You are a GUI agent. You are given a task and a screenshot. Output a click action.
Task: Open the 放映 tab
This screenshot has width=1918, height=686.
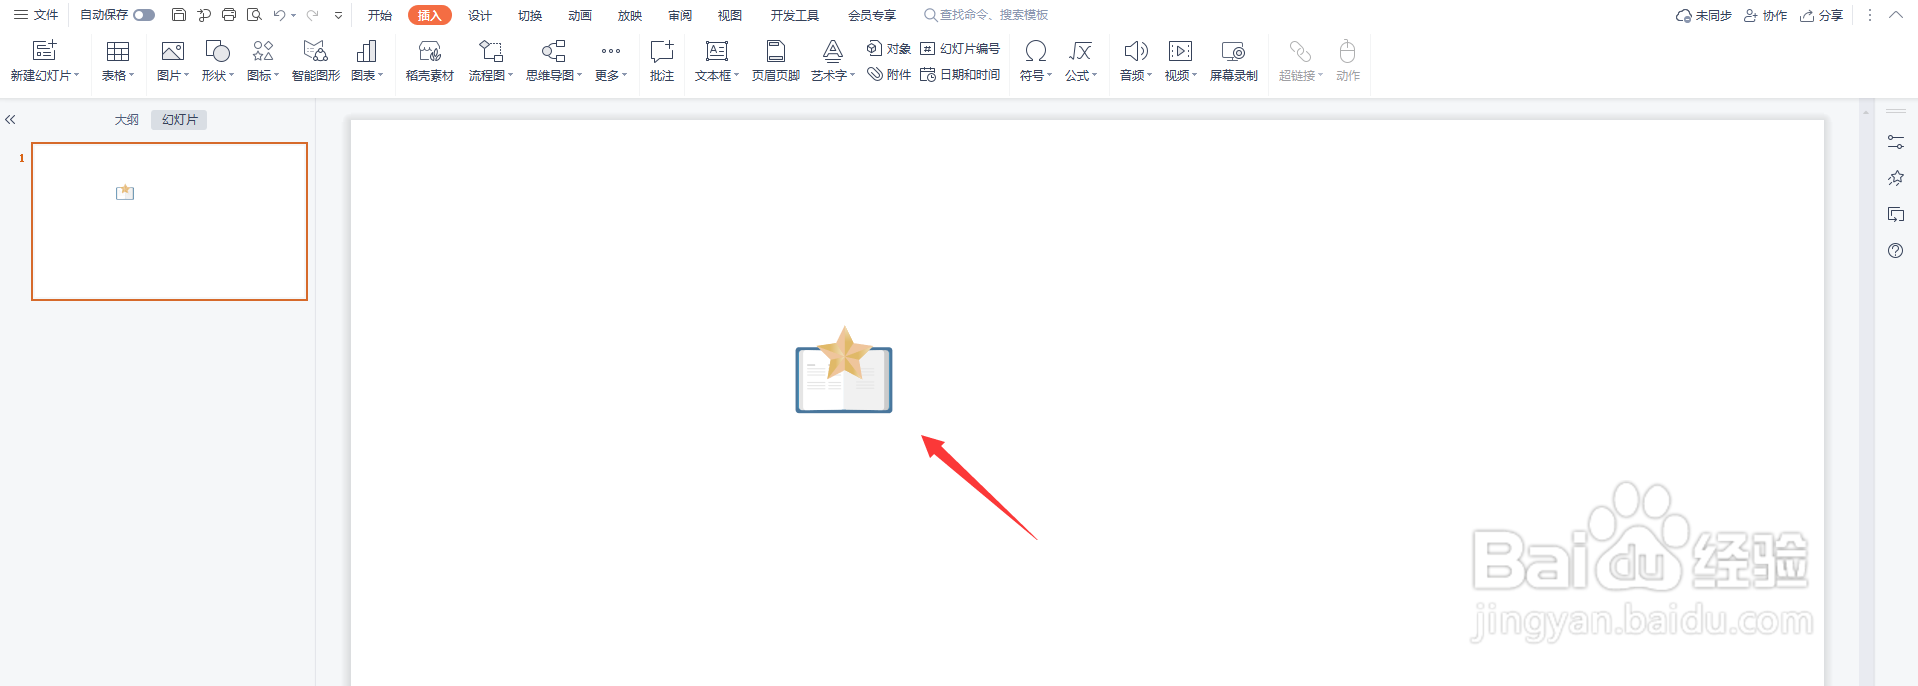click(630, 15)
